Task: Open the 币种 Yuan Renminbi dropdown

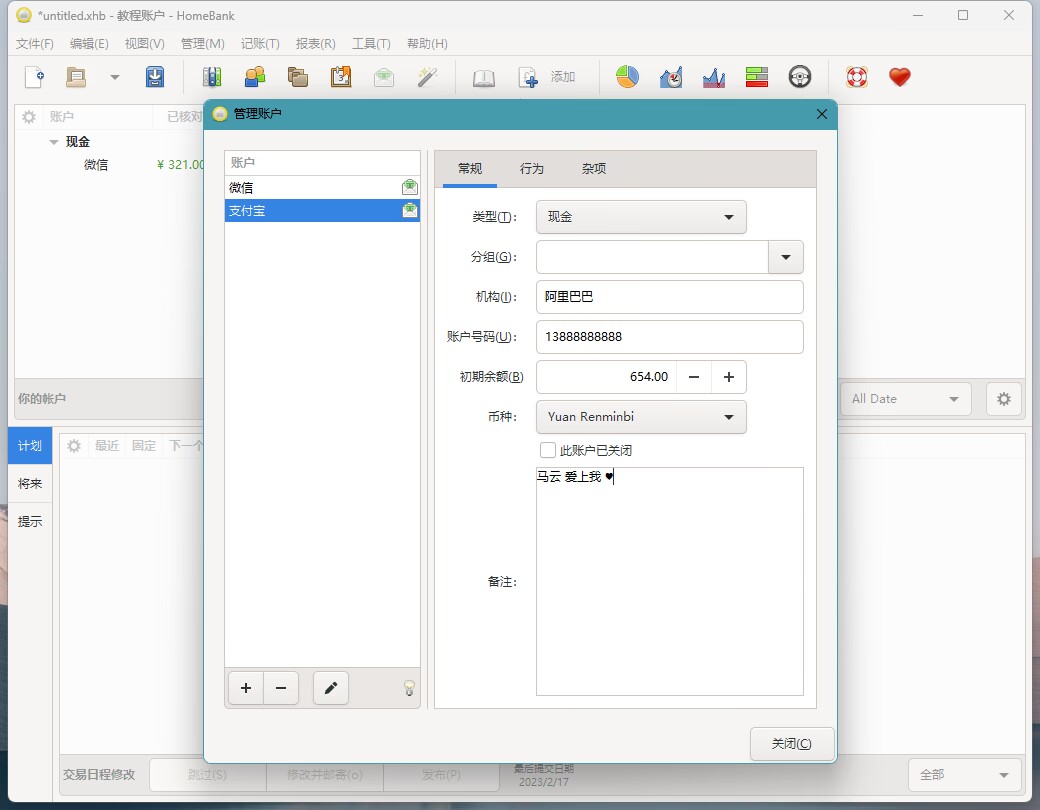Action: [641, 417]
